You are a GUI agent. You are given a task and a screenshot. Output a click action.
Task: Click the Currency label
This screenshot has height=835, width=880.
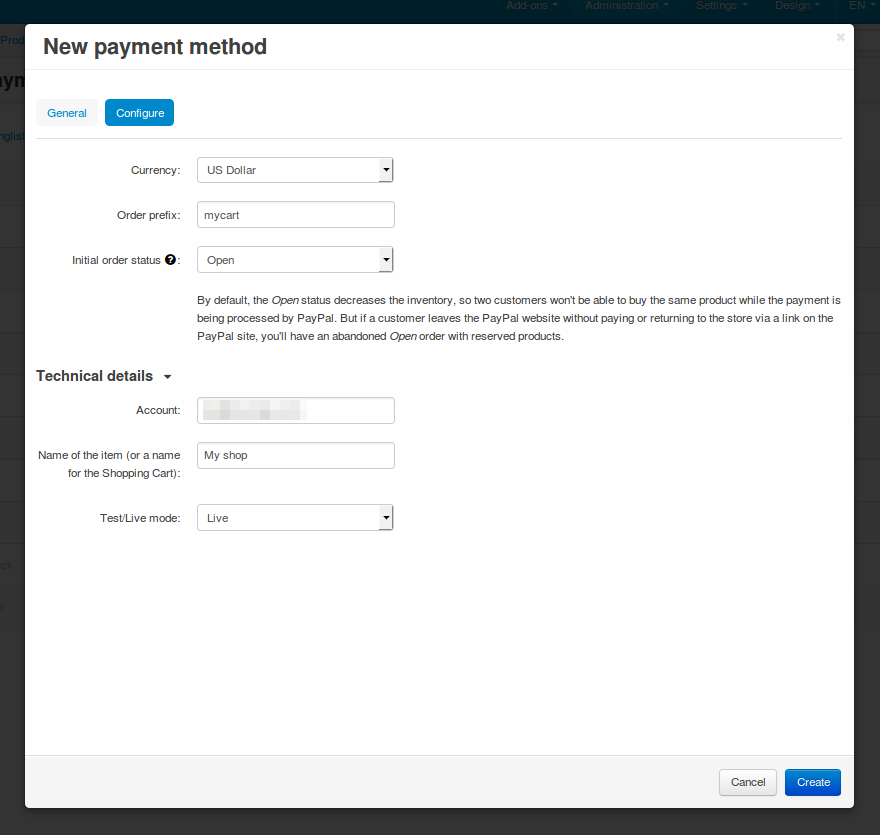pos(155,170)
